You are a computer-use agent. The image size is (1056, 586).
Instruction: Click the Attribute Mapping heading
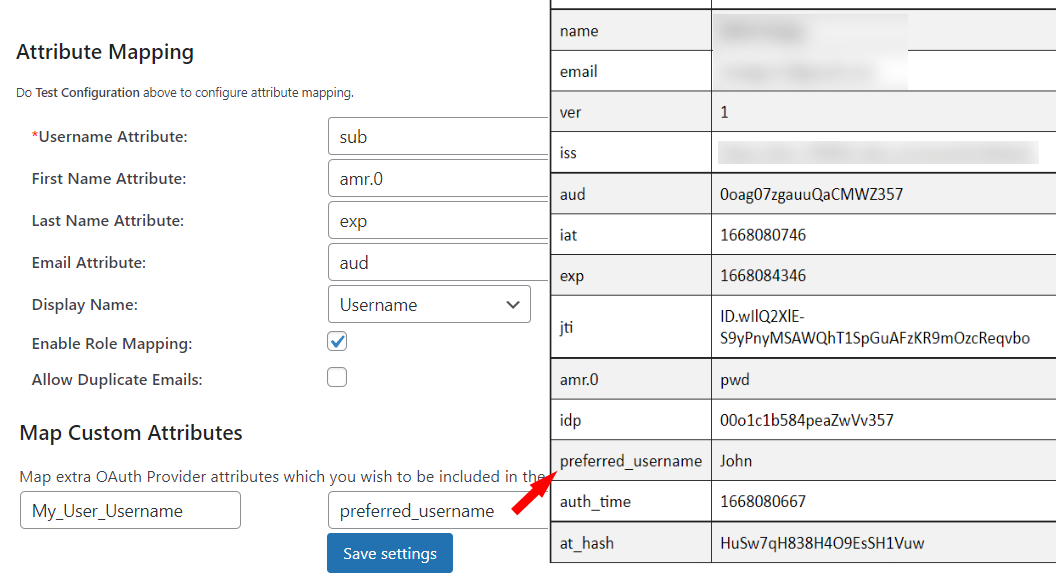click(105, 52)
